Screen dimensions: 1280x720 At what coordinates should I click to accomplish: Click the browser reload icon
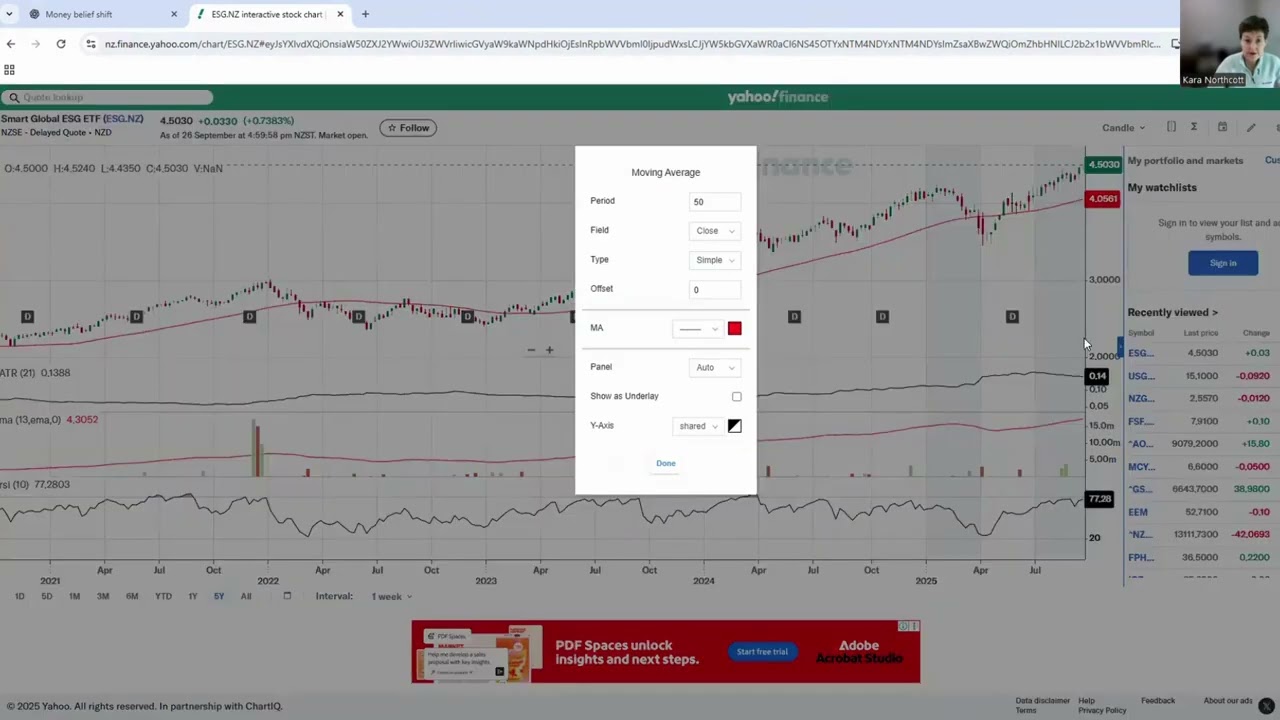[x=61, y=44]
